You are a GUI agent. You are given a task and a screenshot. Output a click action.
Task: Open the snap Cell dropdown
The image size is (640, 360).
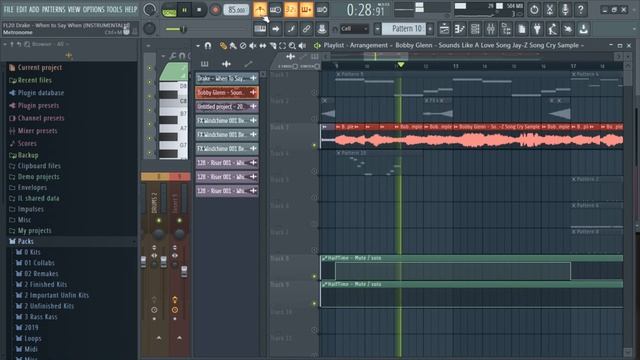(354, 29)
